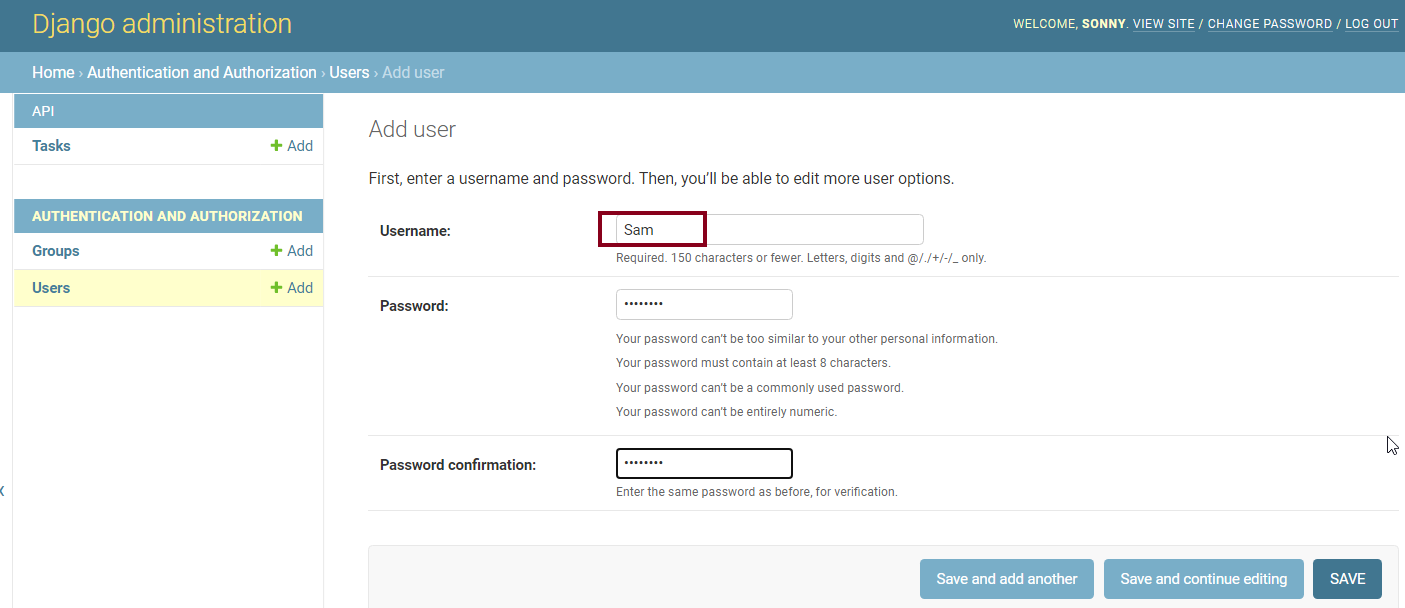Click the Save and continue editing button
1405x608 pixels.
[x=1203, y=579]
